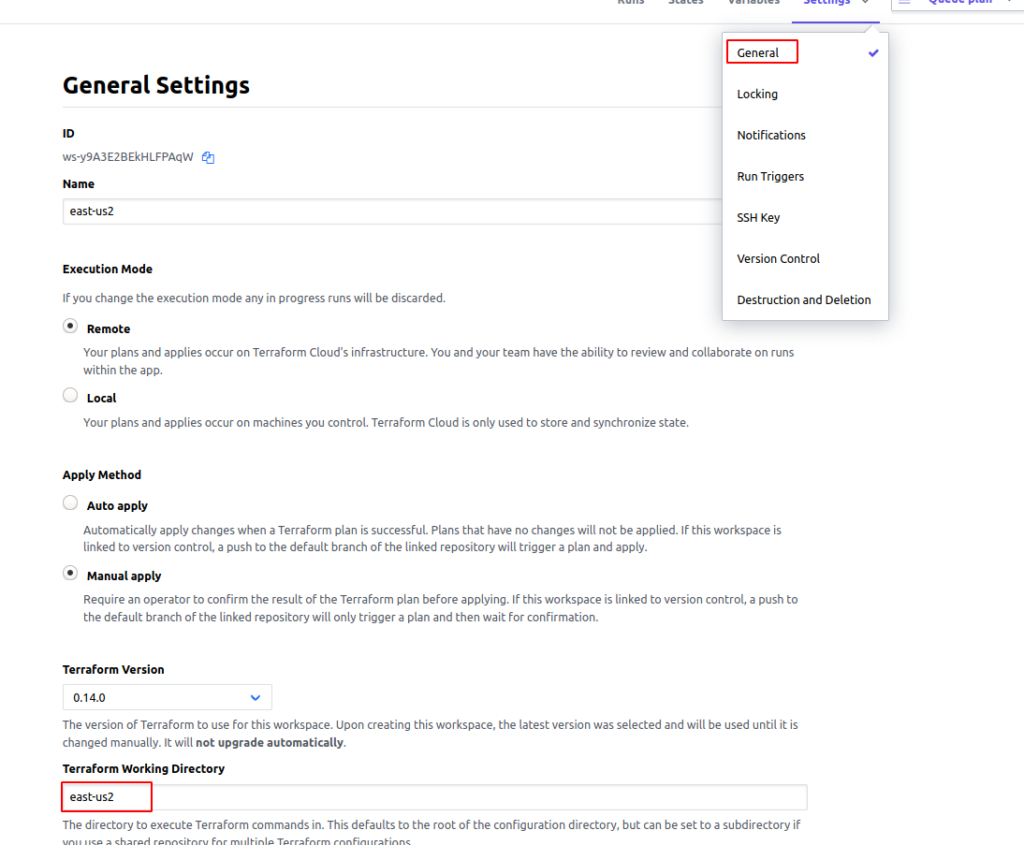Click the Terraform Version label
The image size is (1024, 845).
point(113,669)
